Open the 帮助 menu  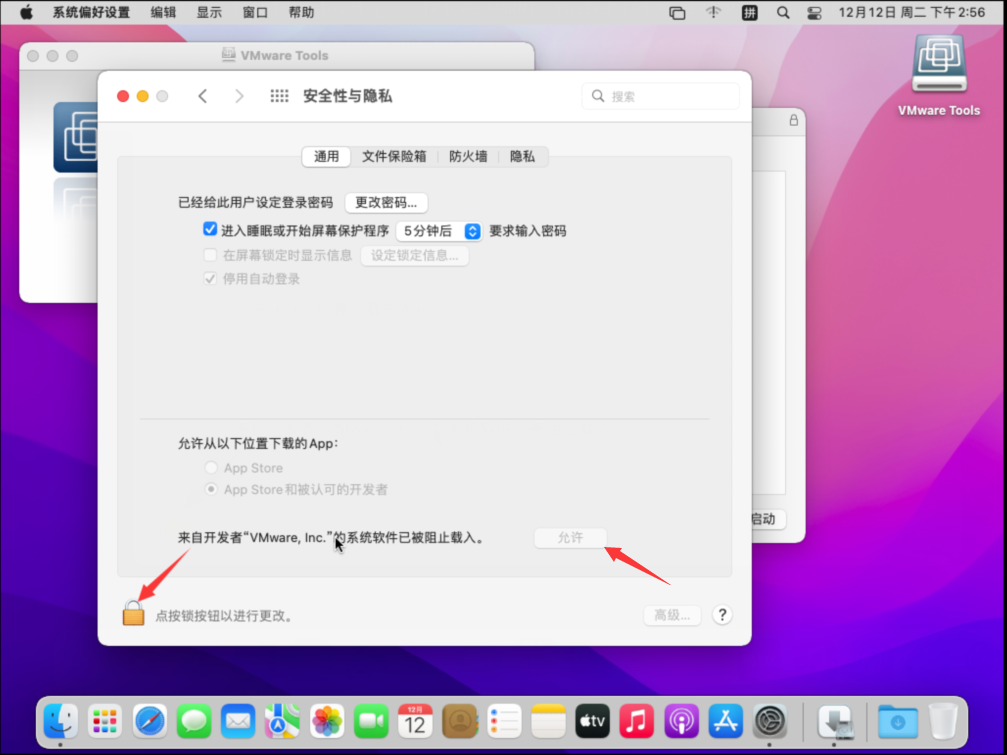click(x=301, y=12)
